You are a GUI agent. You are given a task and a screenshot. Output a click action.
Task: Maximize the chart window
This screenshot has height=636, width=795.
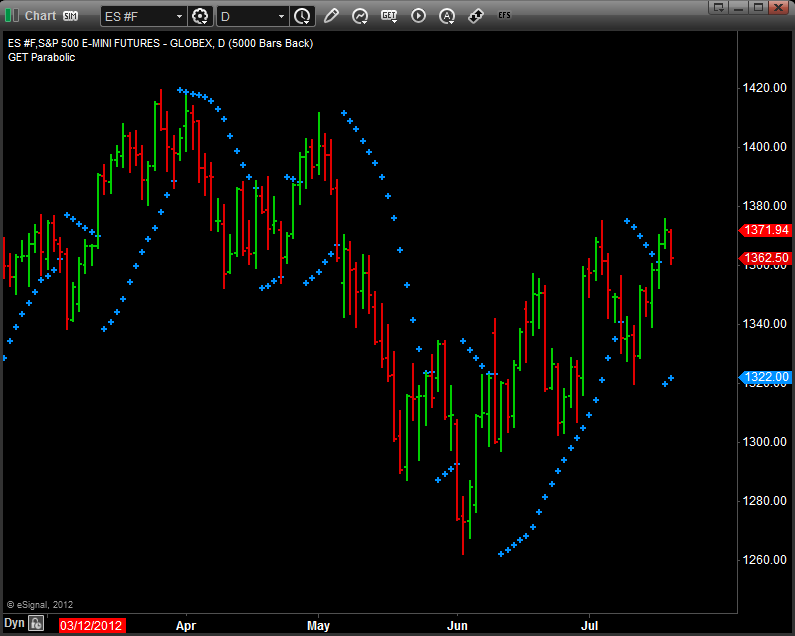click(758, 7)
